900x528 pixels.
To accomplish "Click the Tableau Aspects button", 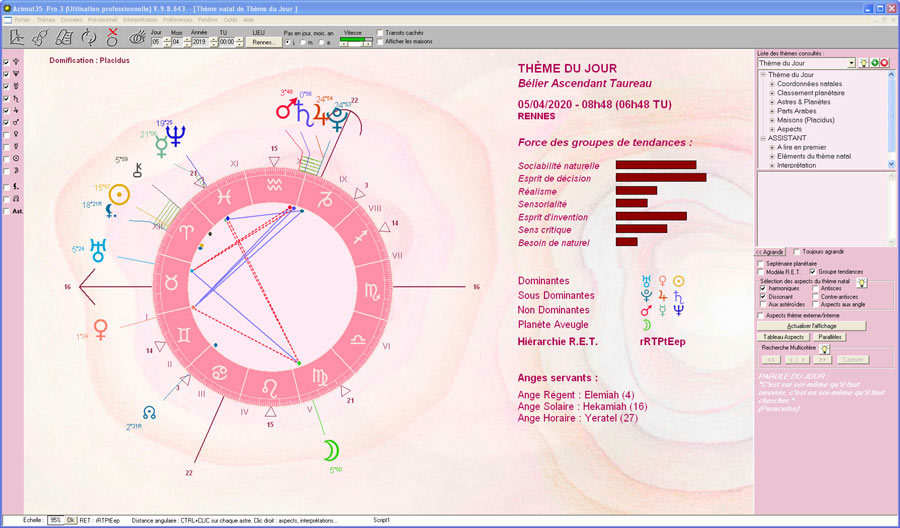I will tap(785, 337).
